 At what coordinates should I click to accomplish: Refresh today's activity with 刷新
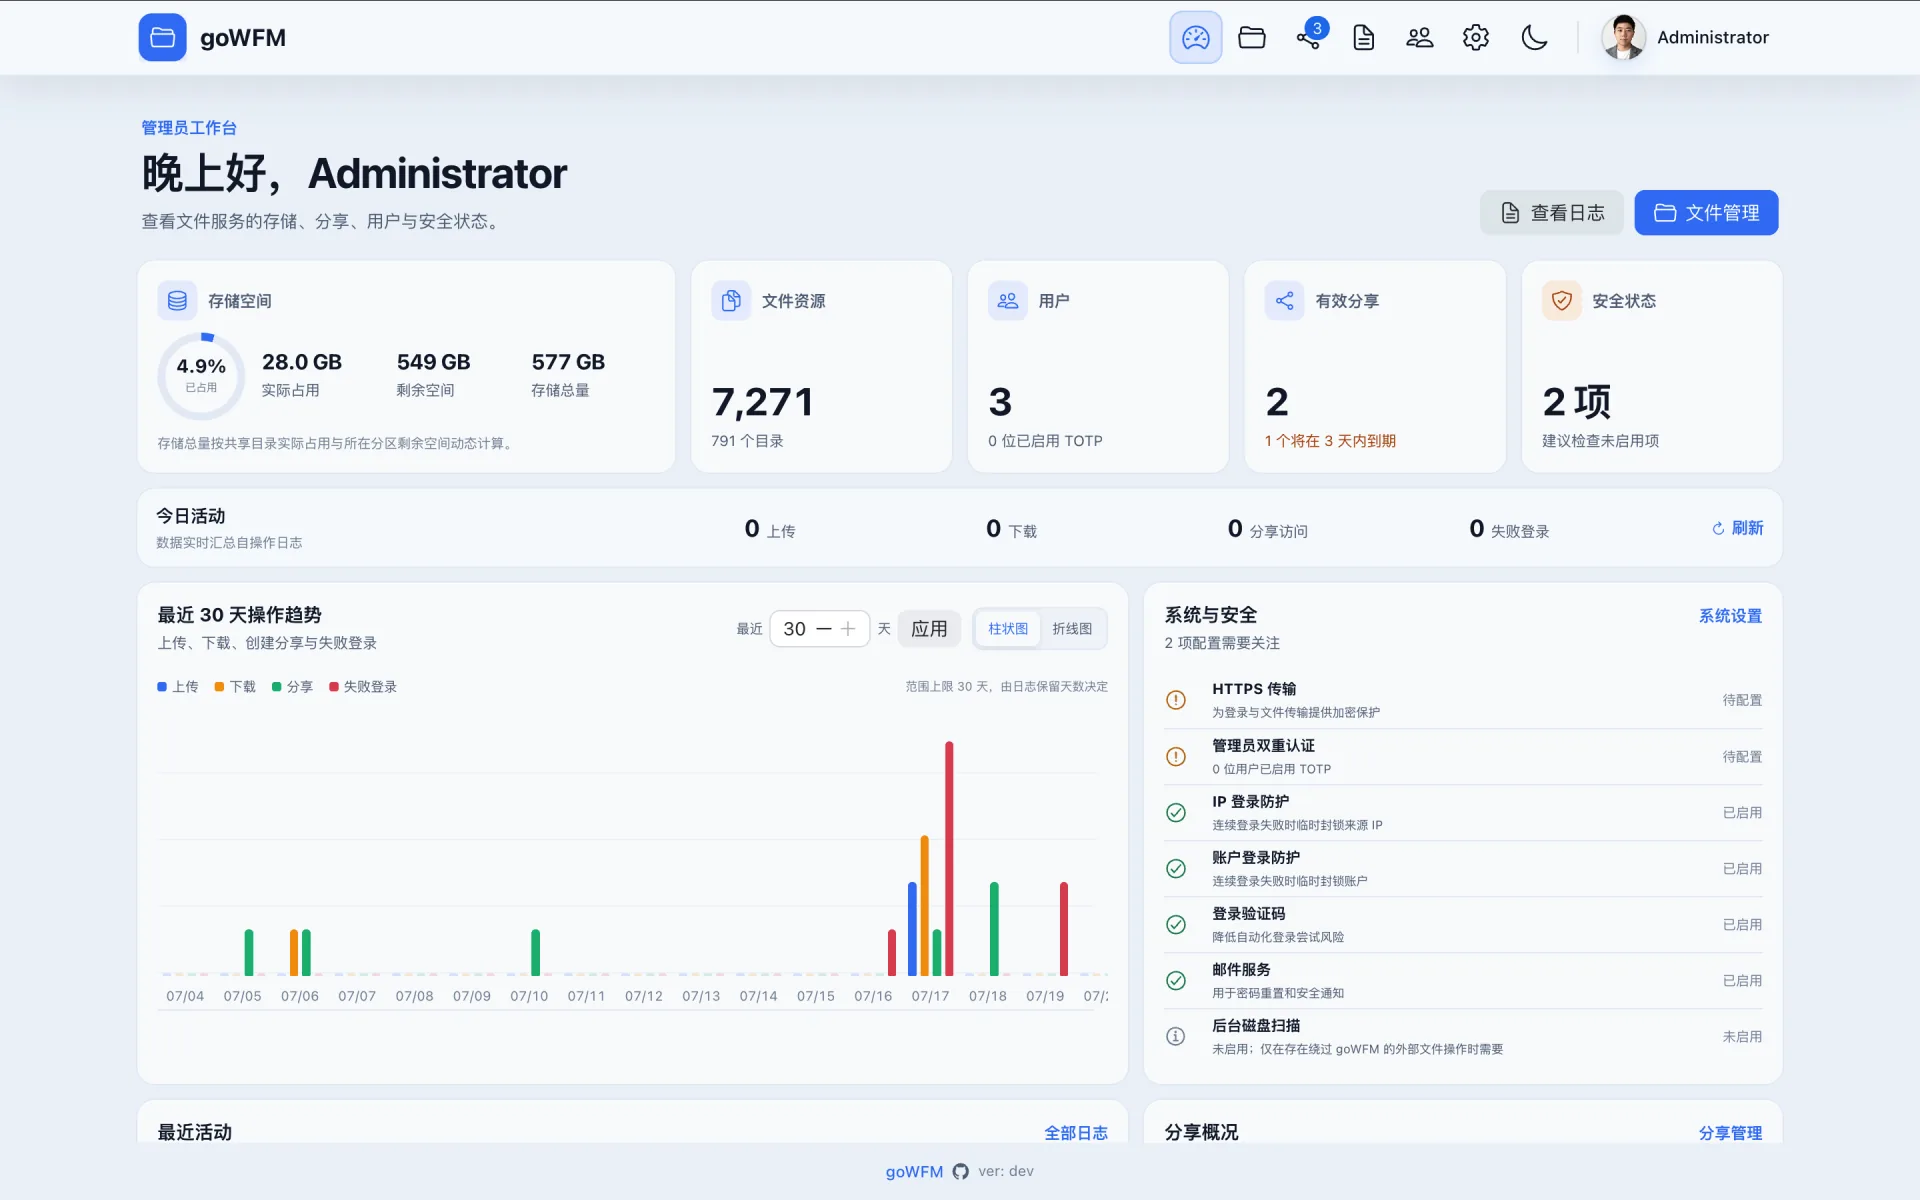click(x=1737, y=528)
